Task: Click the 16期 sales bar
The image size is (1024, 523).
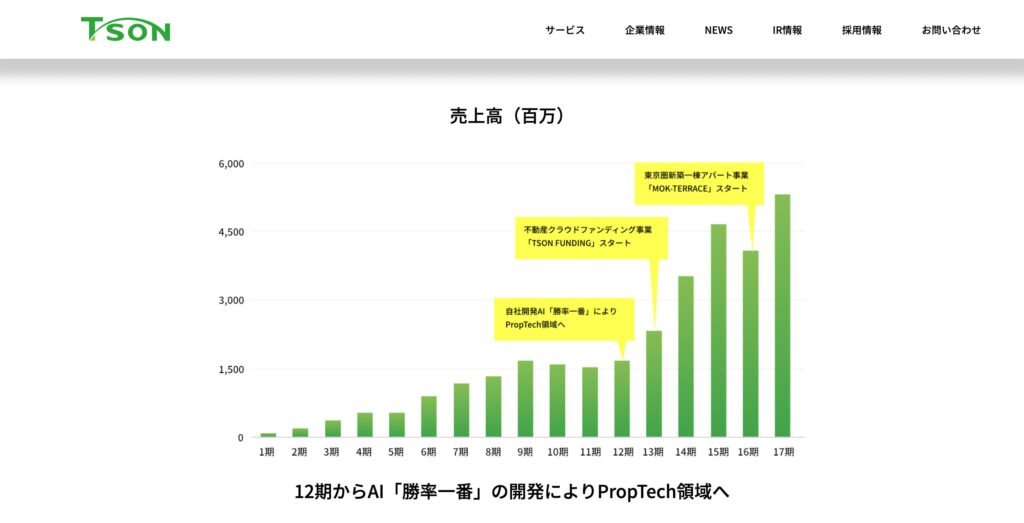Action: [750, 343]
